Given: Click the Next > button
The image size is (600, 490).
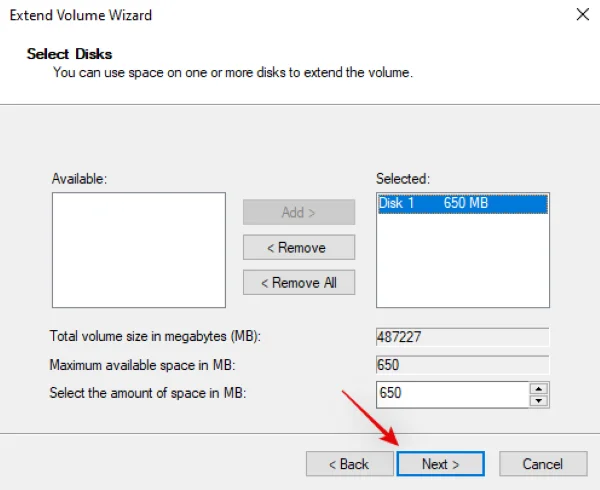Looking at the screenshot, I should (440, 464).
